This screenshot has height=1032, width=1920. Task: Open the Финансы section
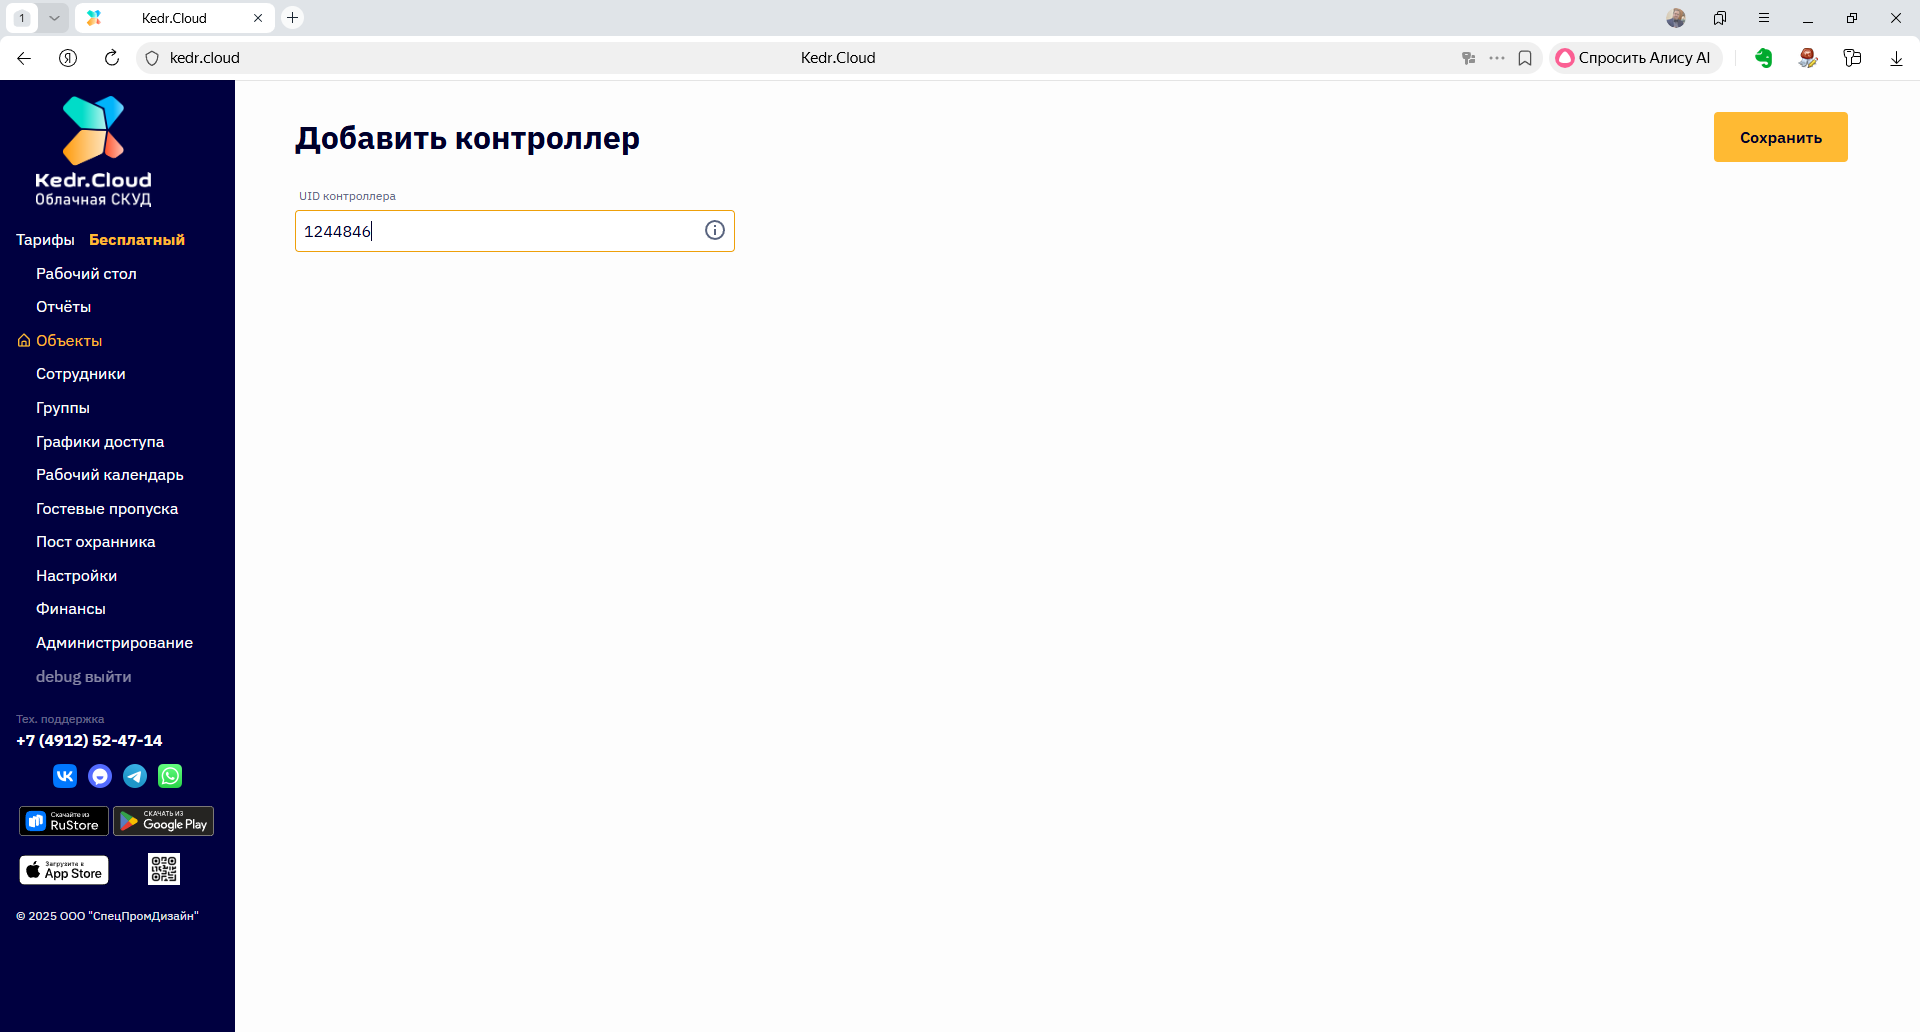[71, 609]
